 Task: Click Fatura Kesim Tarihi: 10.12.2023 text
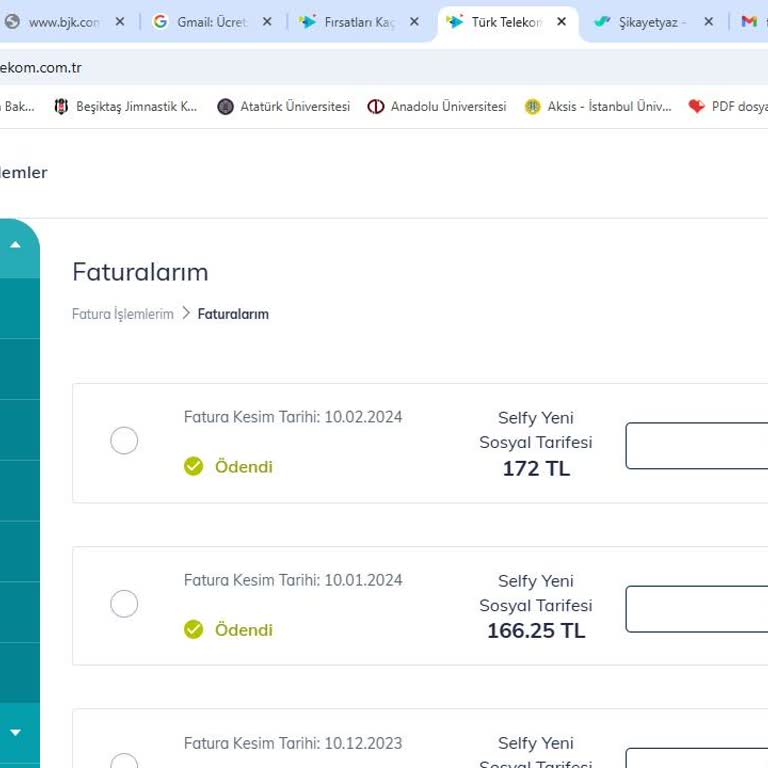coord(293,743)
